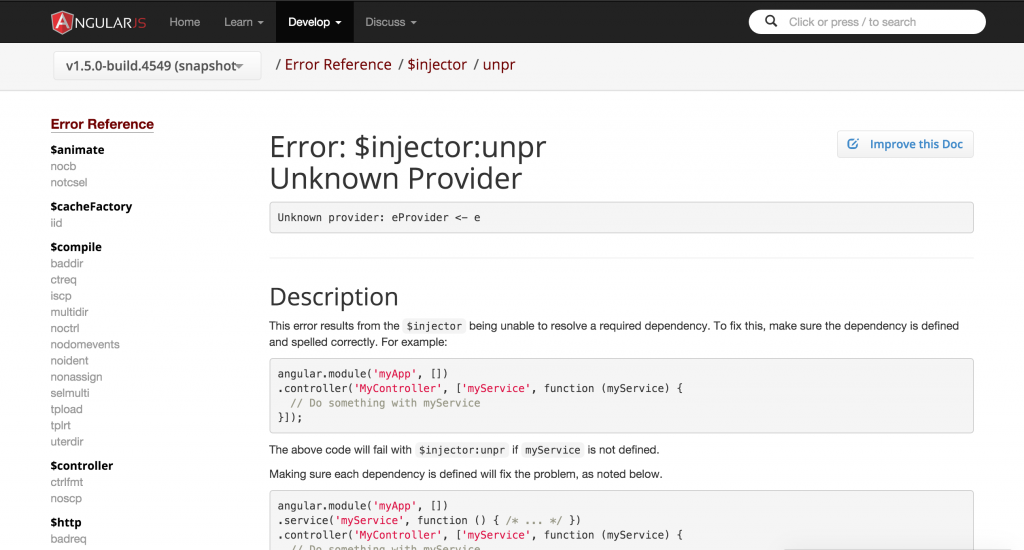The height and width of the screenshot is (550, 1024).
Task: Open the multidir error entry
Action: (x=69, y=312)
